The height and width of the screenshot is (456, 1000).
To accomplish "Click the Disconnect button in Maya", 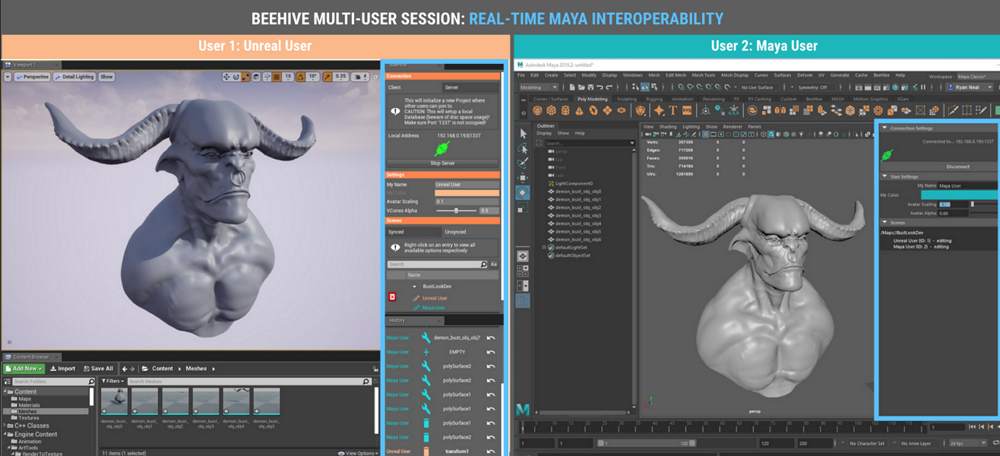I will (x=958, y=167).
